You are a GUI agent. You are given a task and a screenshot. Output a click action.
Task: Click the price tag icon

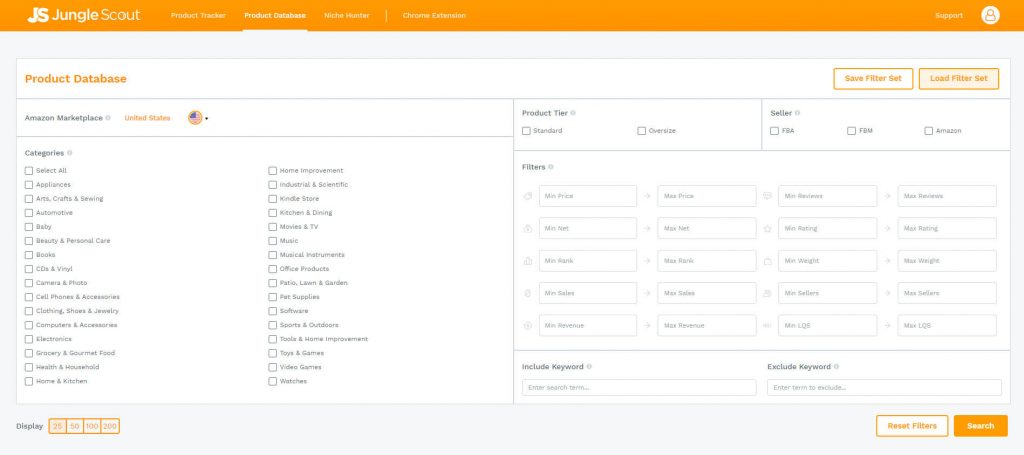(528, 196)
